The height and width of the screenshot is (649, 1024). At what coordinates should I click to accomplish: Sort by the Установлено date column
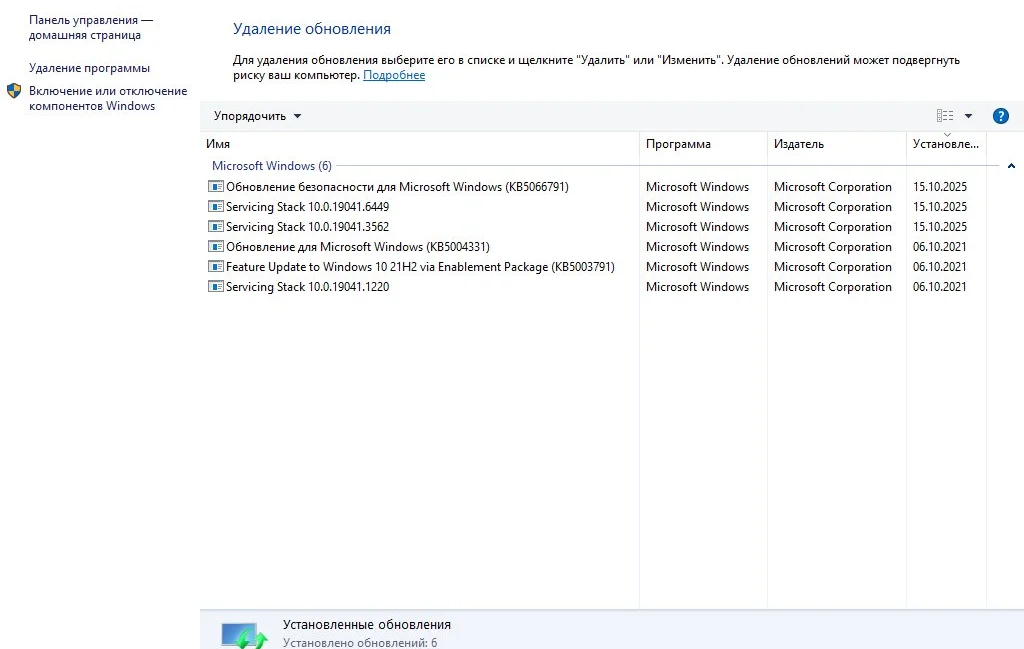[945, 144]
